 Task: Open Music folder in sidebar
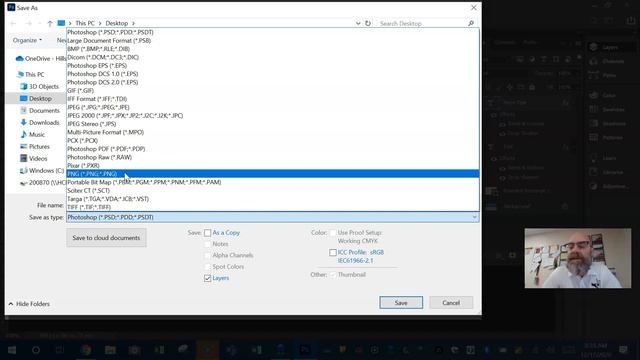[33, 134]
